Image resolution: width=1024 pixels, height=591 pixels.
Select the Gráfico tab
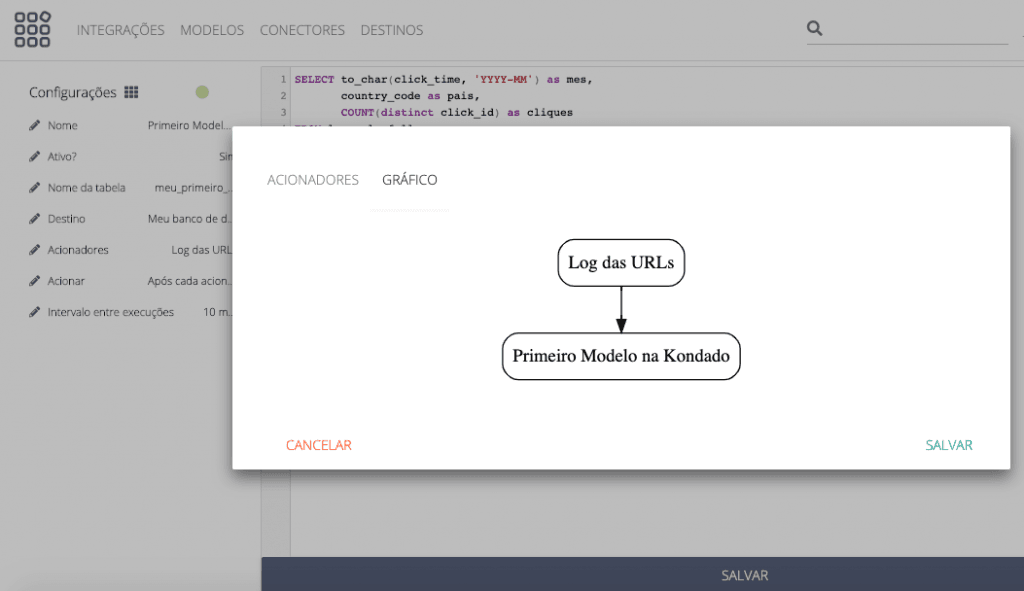(x=409, y=180)
